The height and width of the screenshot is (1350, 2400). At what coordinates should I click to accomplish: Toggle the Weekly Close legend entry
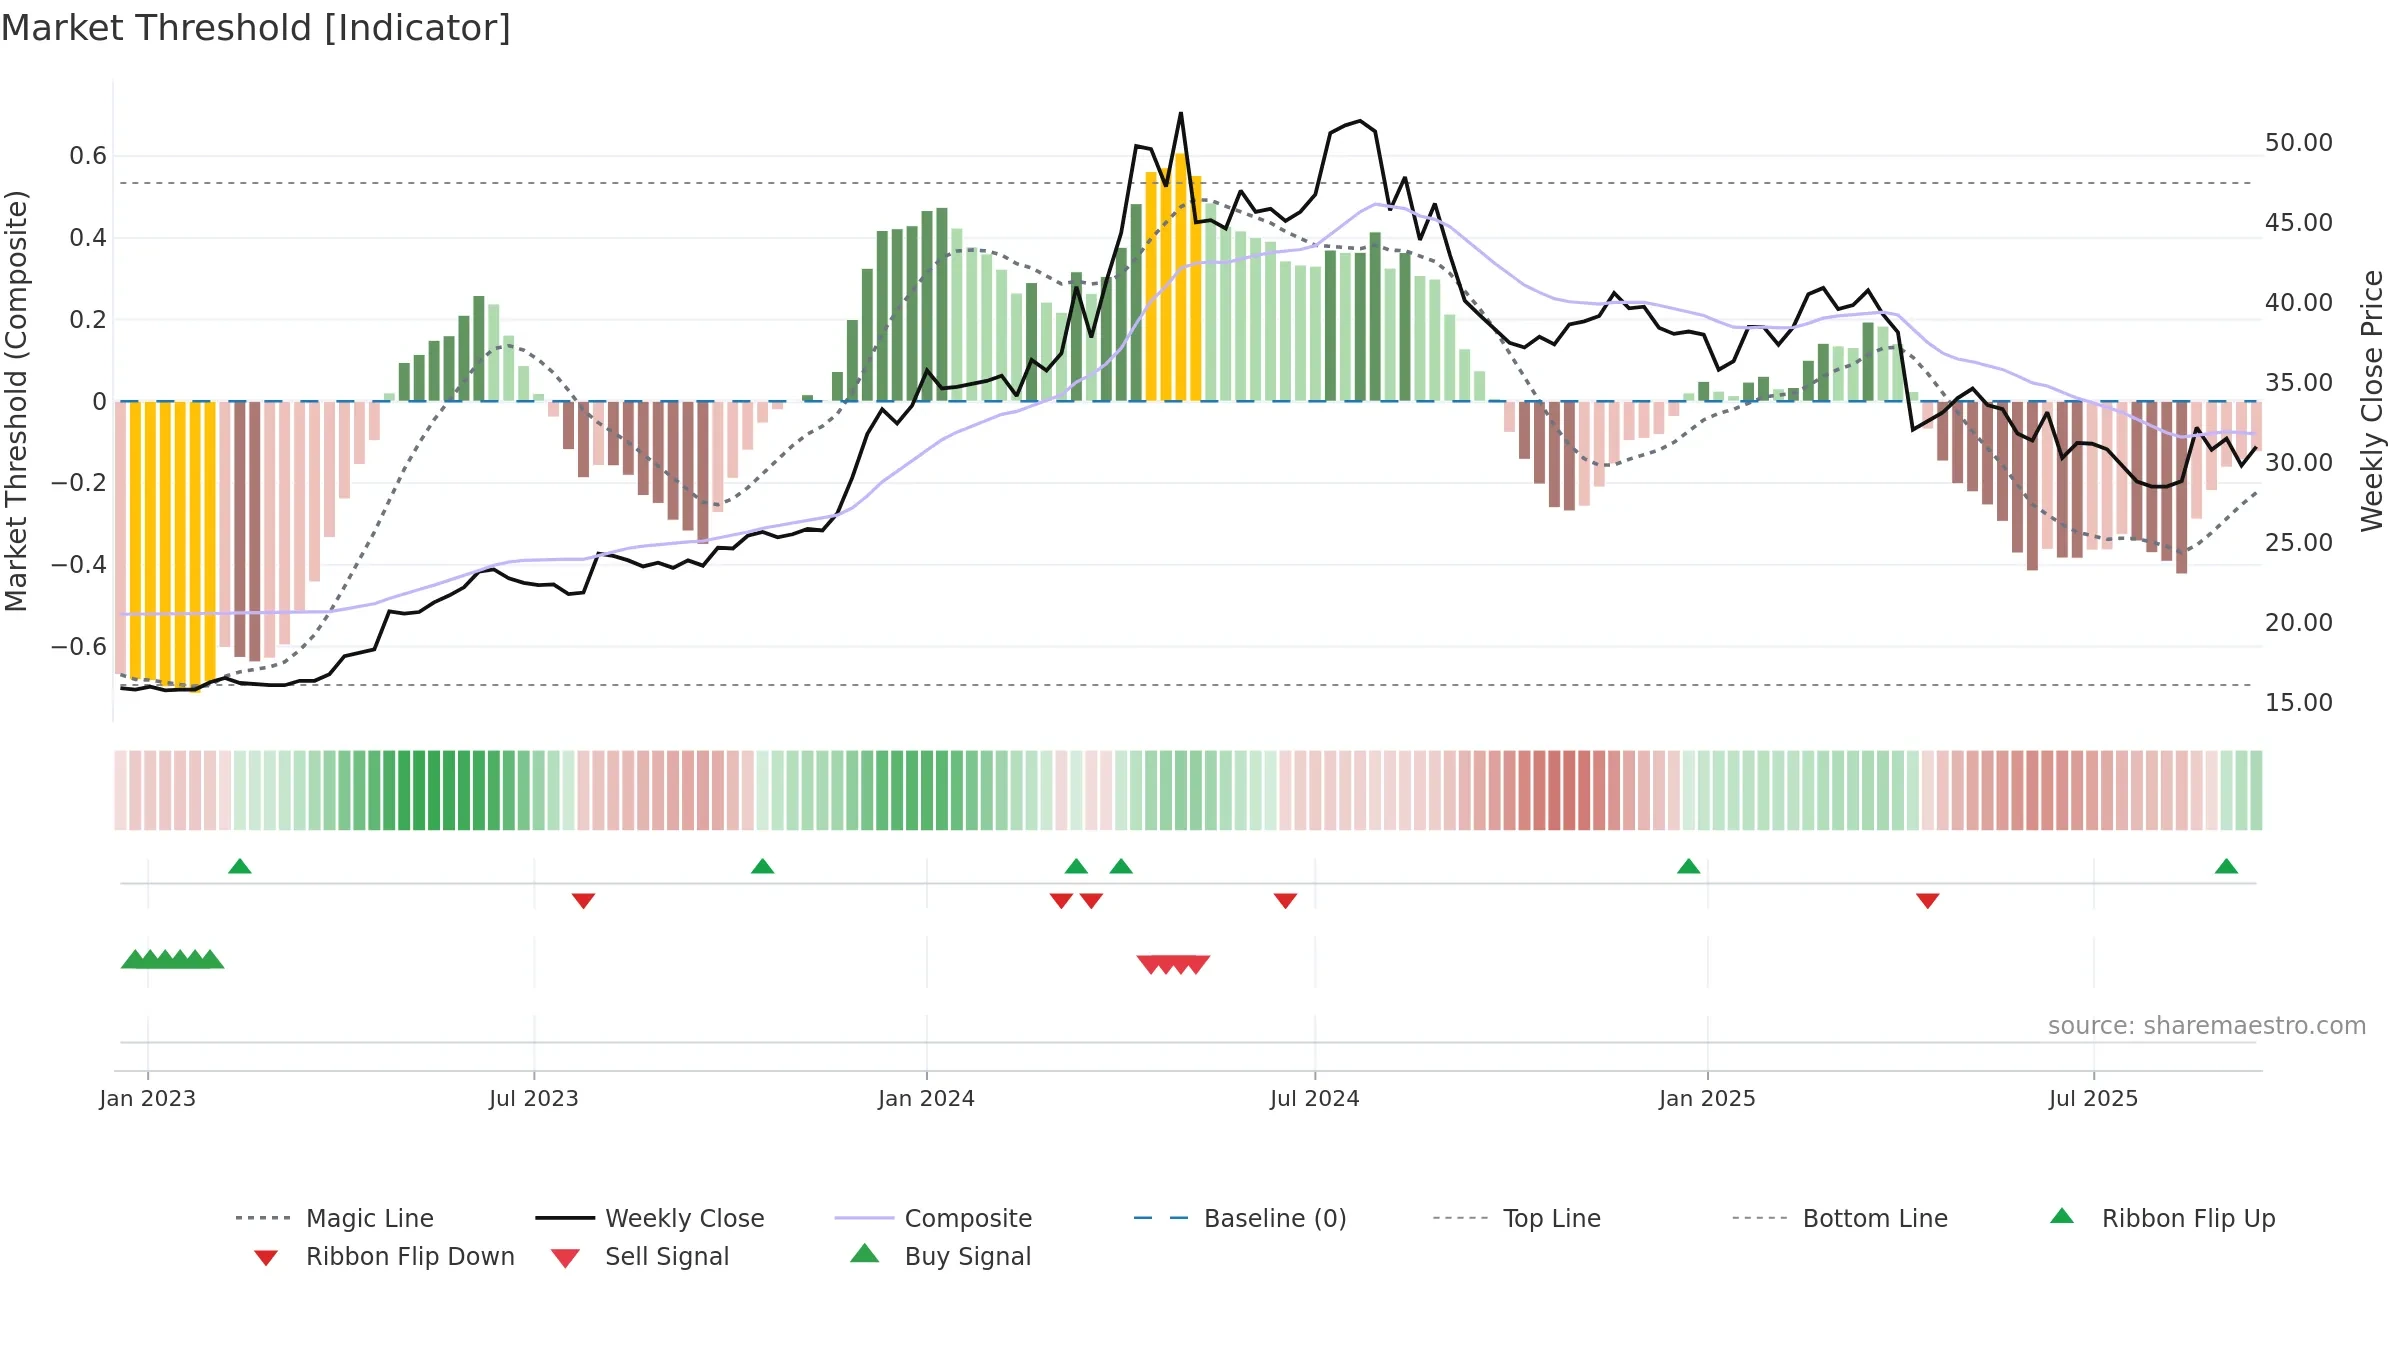tap(650, 1218)
